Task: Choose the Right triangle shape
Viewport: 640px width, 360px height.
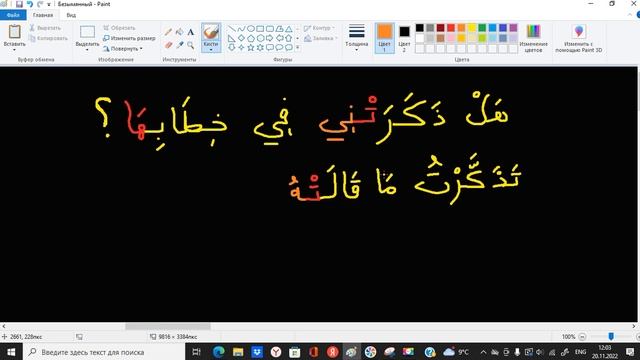Action: pyautogui.click(x=231, y=38)
